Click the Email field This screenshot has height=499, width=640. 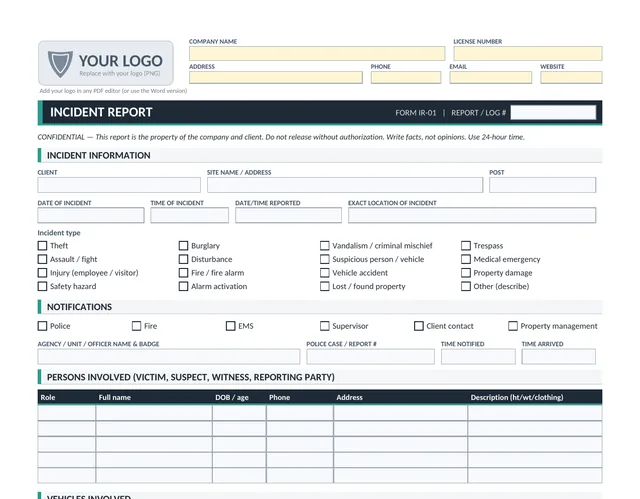[x=491, y=78]
